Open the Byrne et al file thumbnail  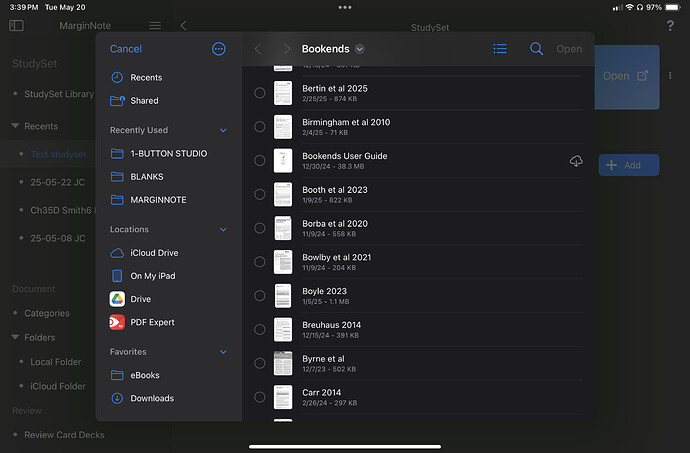point(283,363)
